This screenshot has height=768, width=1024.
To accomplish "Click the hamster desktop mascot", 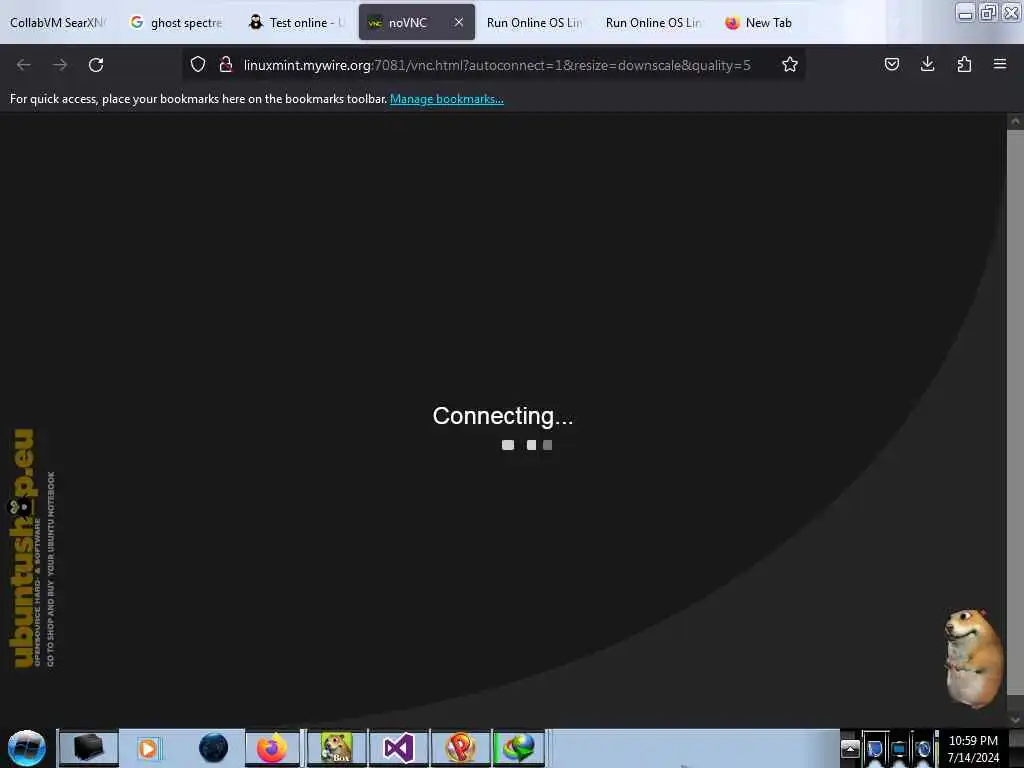I will [973, 658].
